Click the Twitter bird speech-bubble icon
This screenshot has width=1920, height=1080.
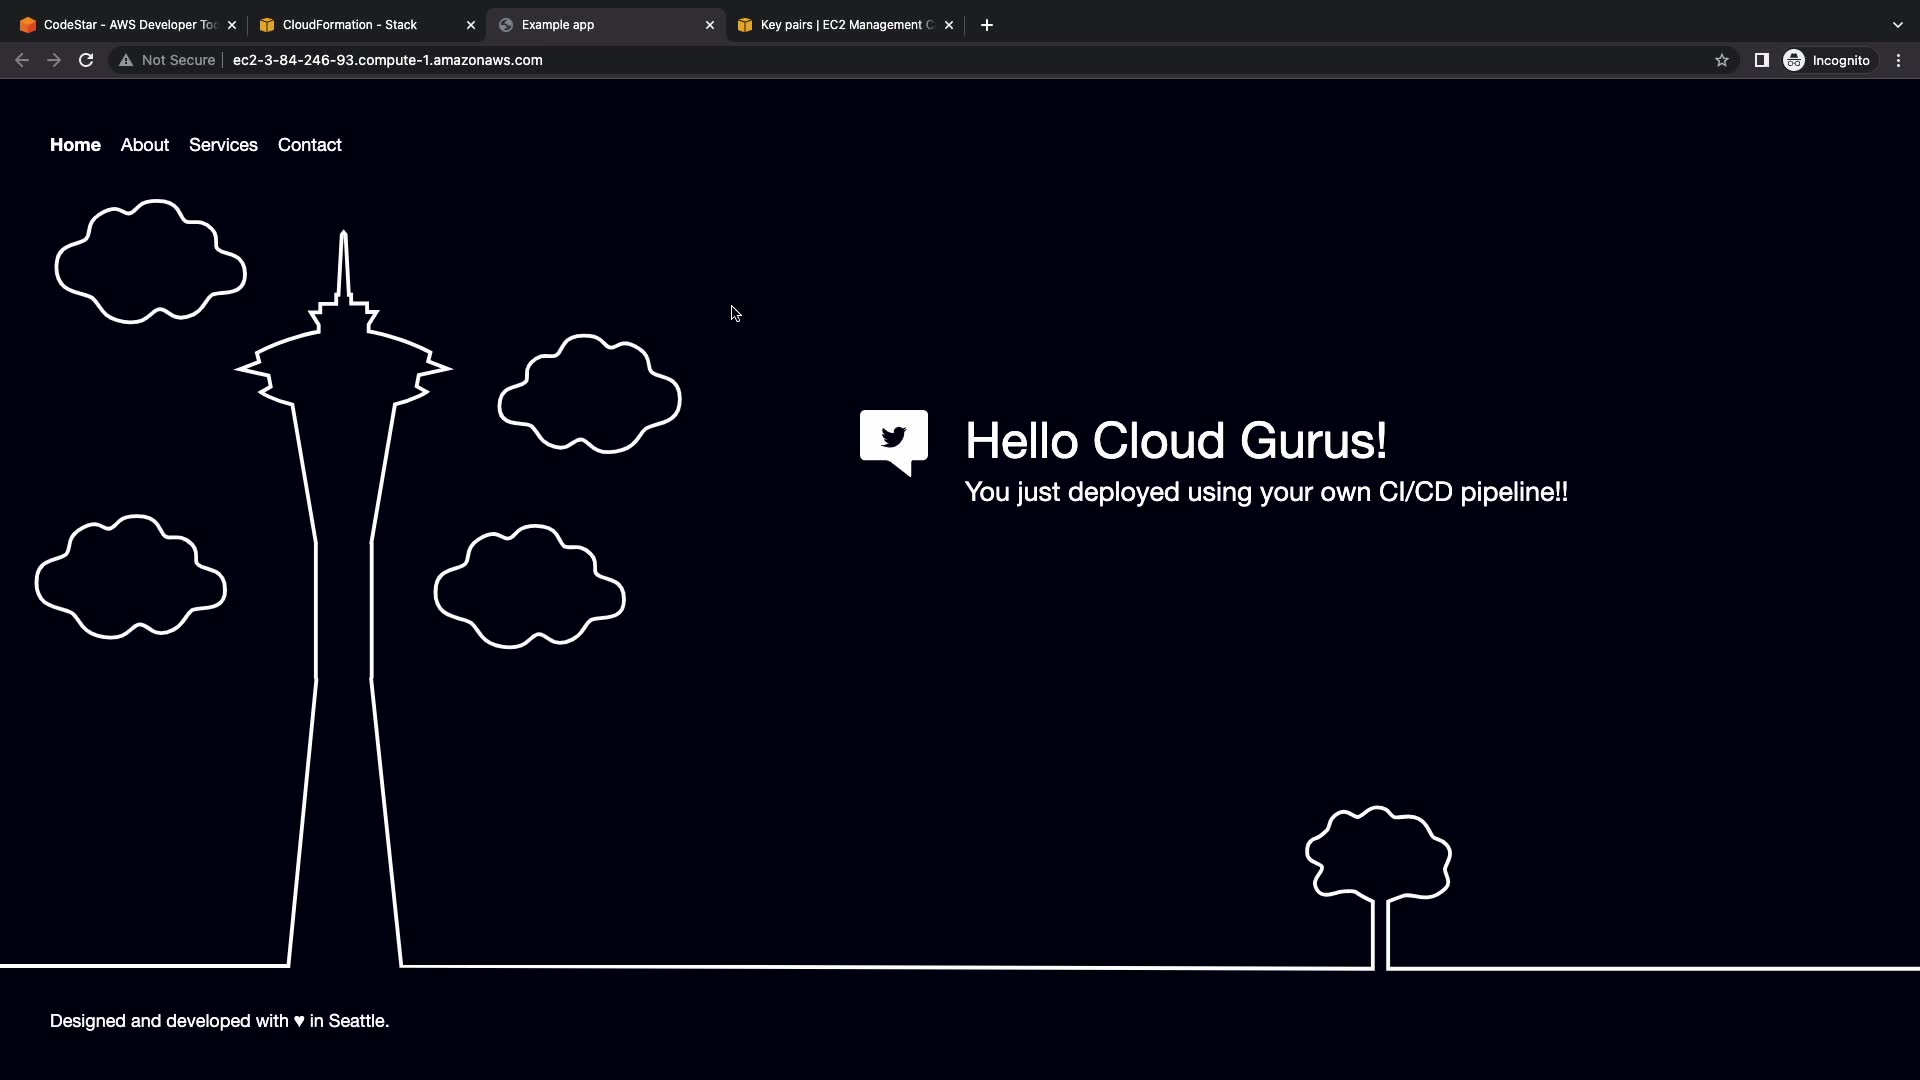pos(893,441)
